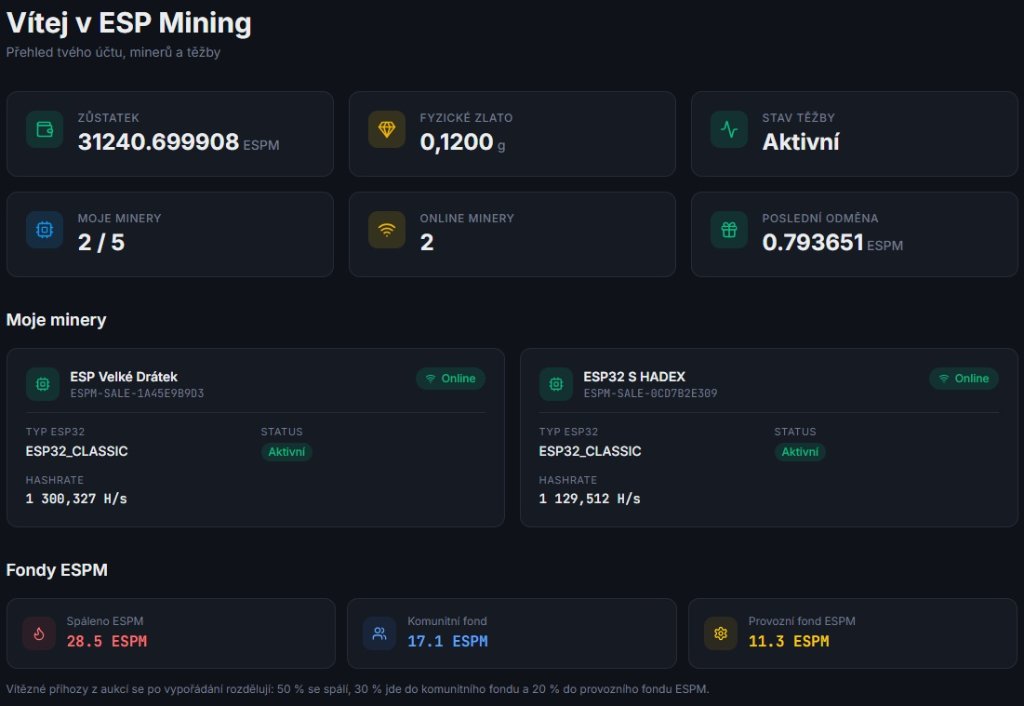This screenshot has width=1024, height=706.
Task: Select the balance value 31240.699908
Action: coord(158,142)
